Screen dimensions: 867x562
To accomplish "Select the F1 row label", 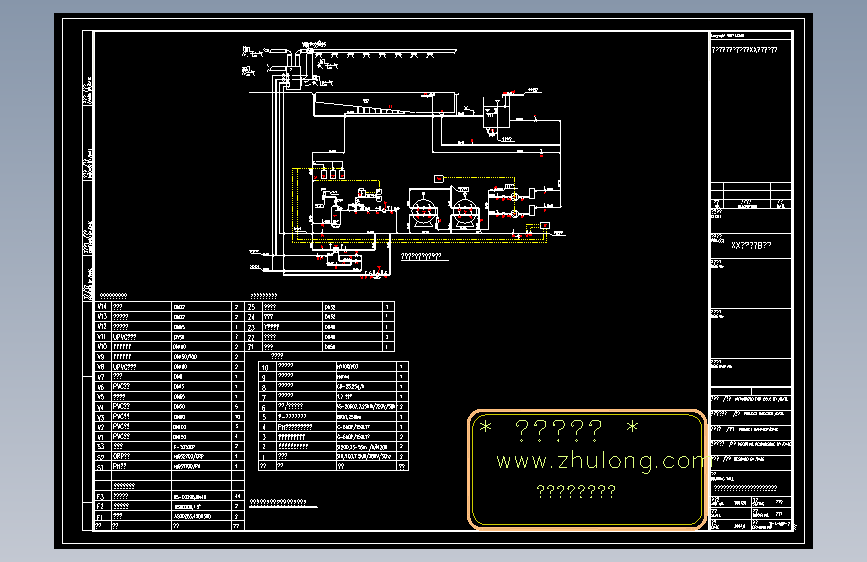I will click(100, 517).
